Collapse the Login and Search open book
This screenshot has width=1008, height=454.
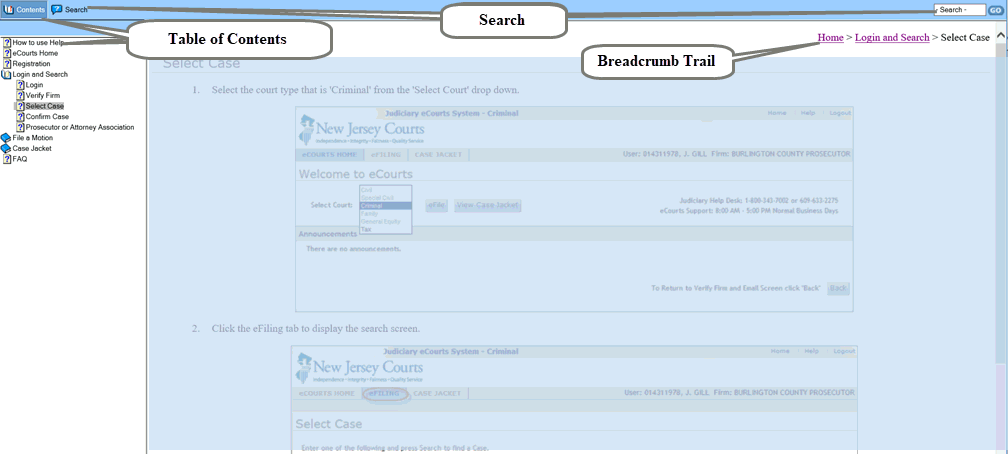pyautogui.click(x=6, y=75)
